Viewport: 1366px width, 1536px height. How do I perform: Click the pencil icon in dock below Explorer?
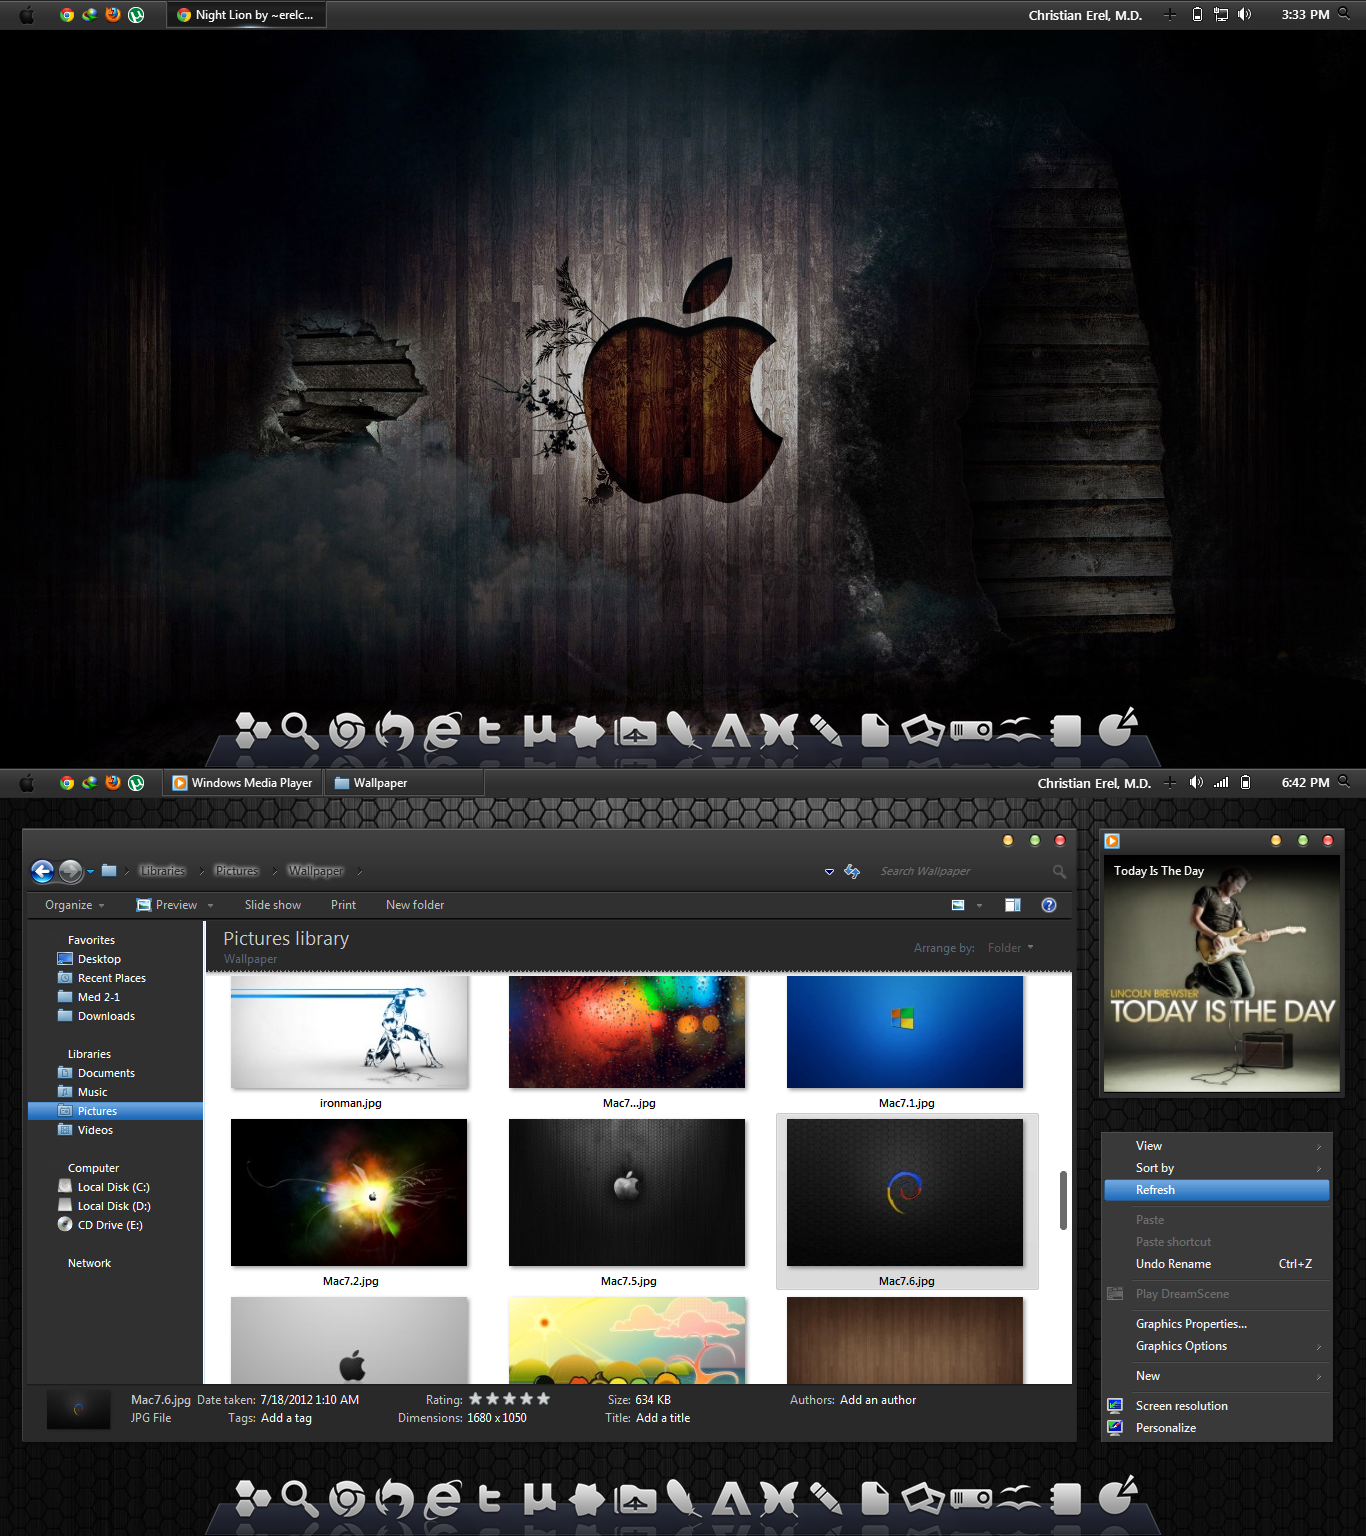825,1499
